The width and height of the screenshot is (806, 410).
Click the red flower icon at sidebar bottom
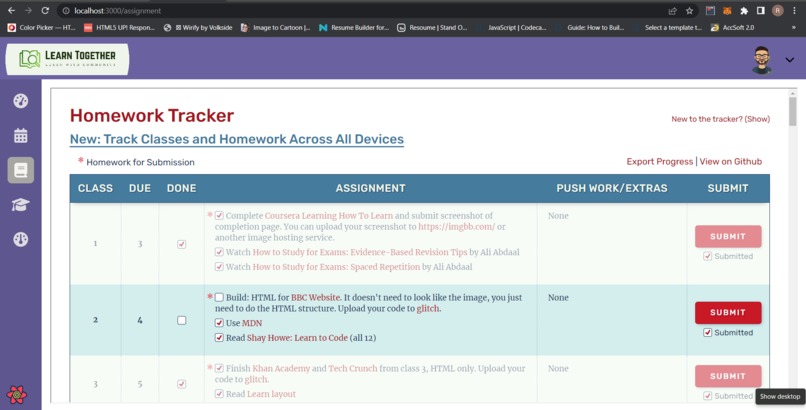coord(17,395)
